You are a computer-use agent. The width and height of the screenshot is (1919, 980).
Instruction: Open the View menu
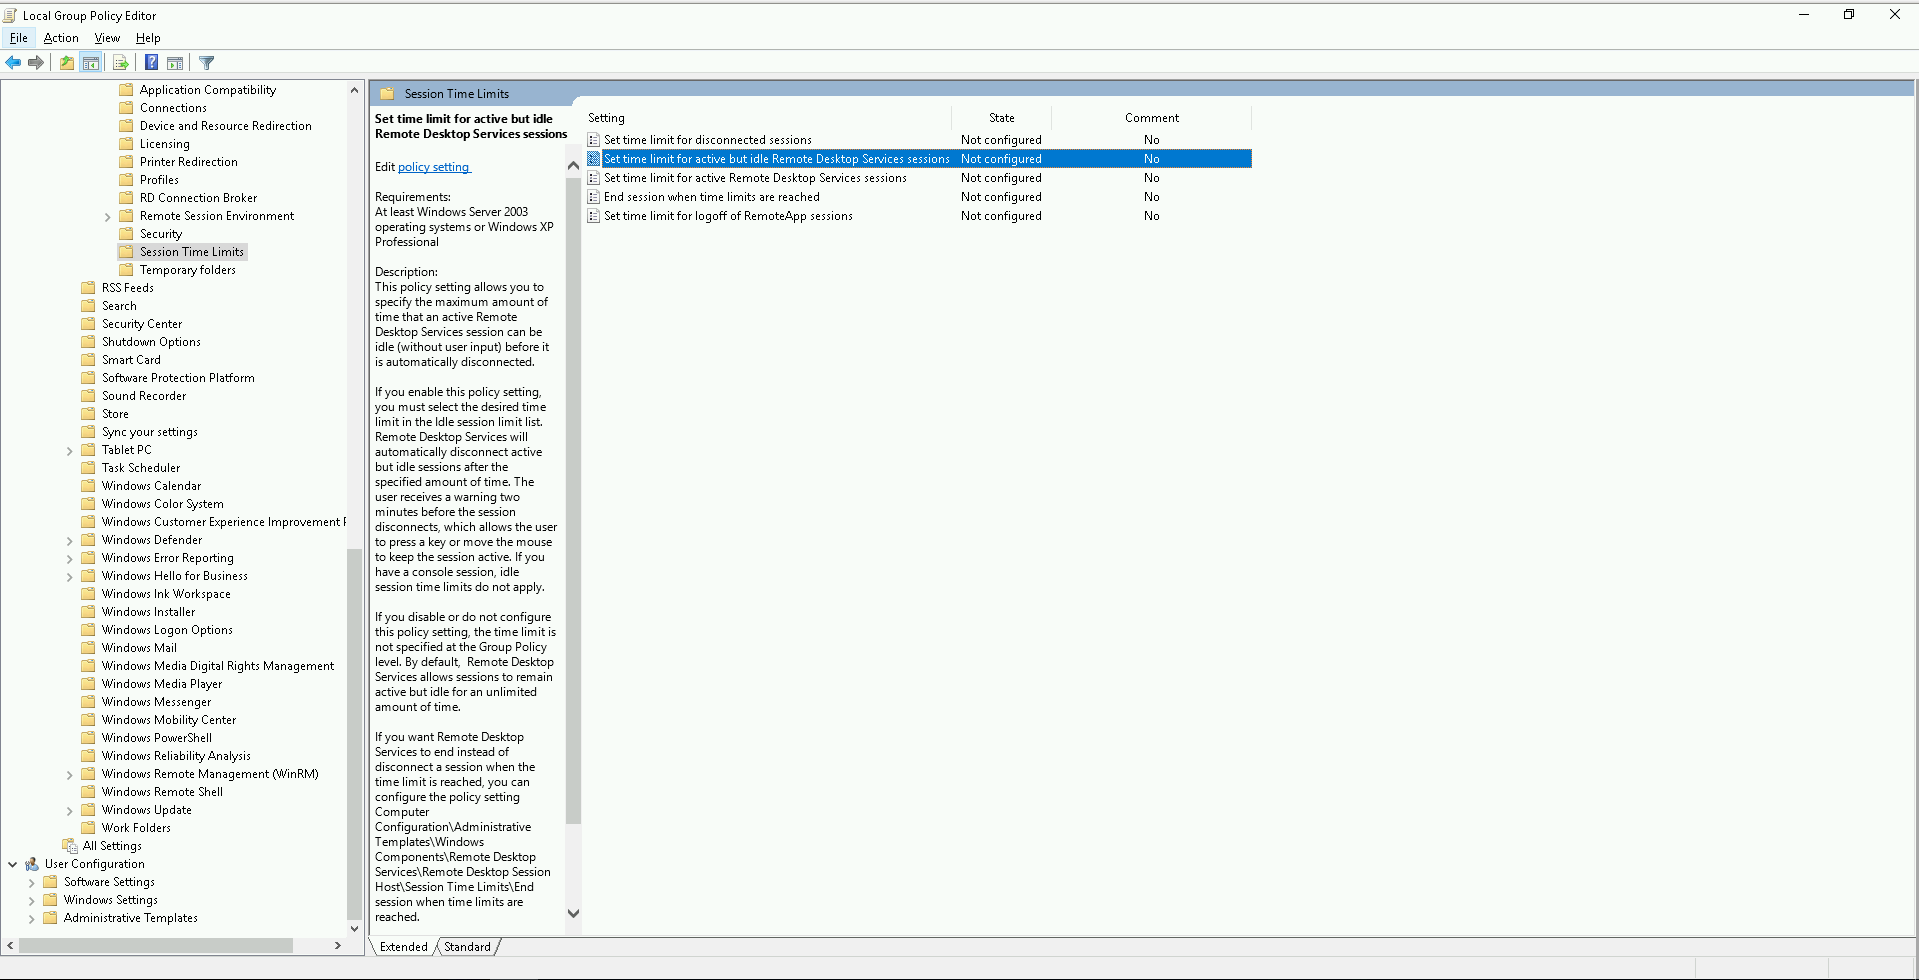[x=107, y=38]
